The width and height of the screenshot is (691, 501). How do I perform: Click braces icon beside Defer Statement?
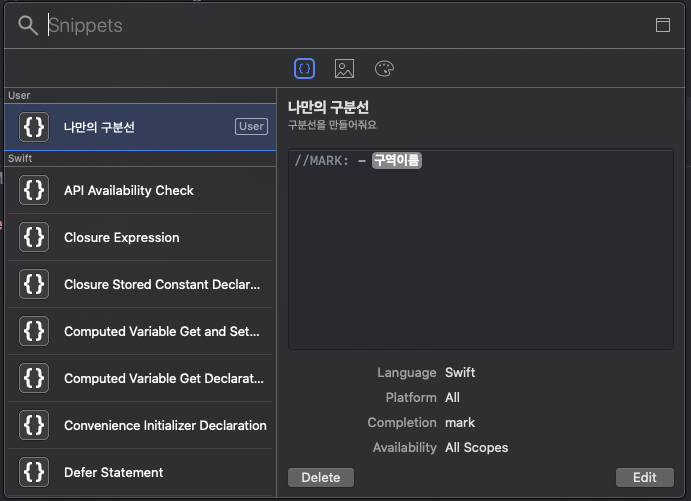point(34,472)
